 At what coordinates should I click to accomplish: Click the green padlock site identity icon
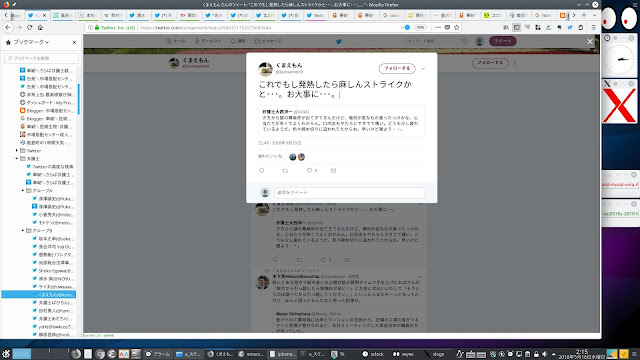pos(97,27)
